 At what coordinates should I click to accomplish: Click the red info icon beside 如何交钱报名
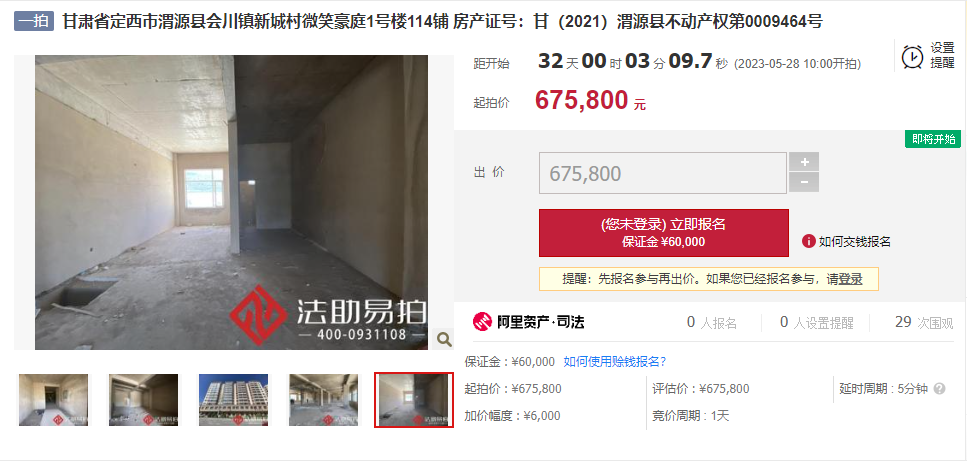(x=809, y=241)
